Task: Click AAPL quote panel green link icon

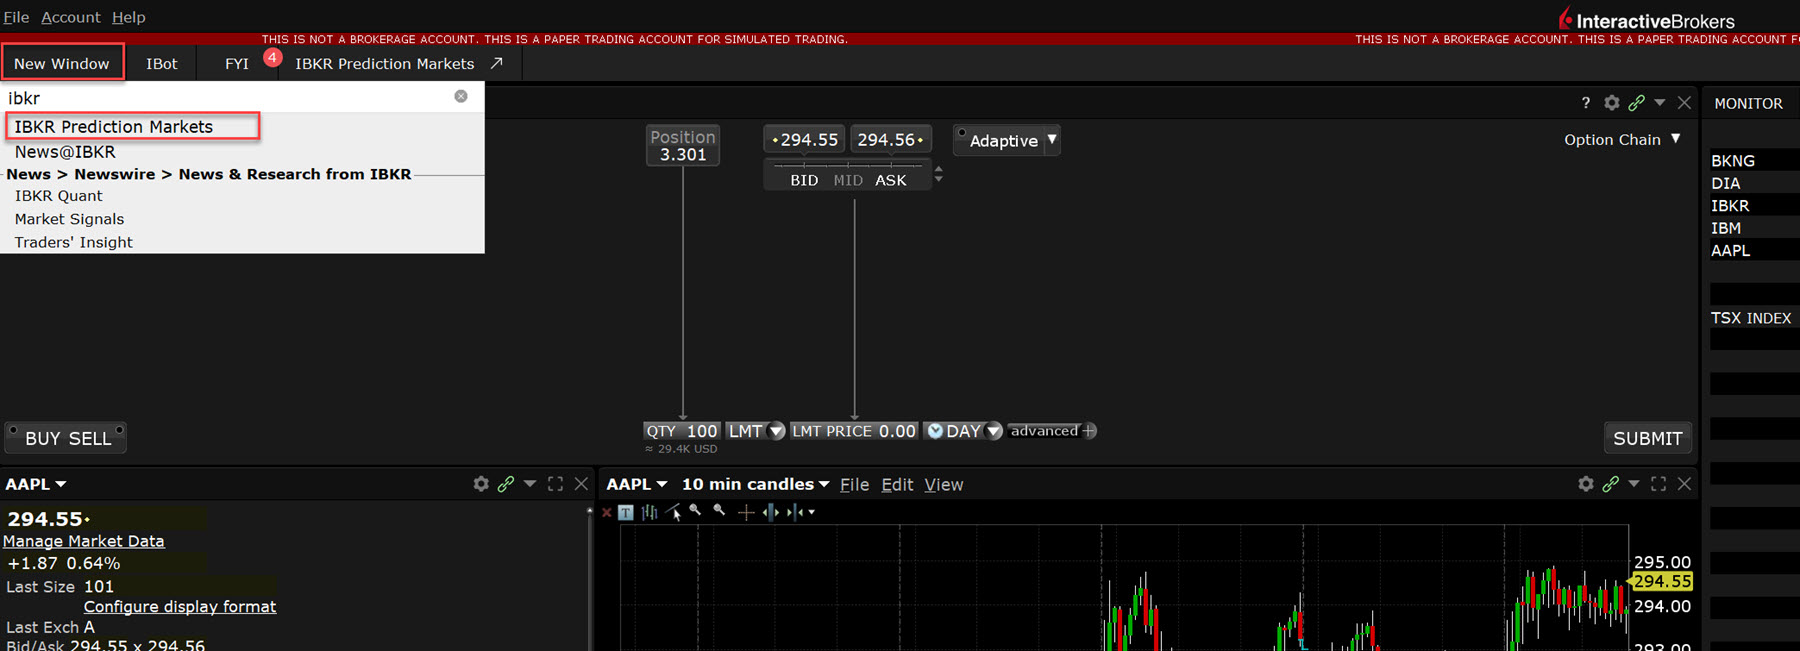Action: (506, 484)
